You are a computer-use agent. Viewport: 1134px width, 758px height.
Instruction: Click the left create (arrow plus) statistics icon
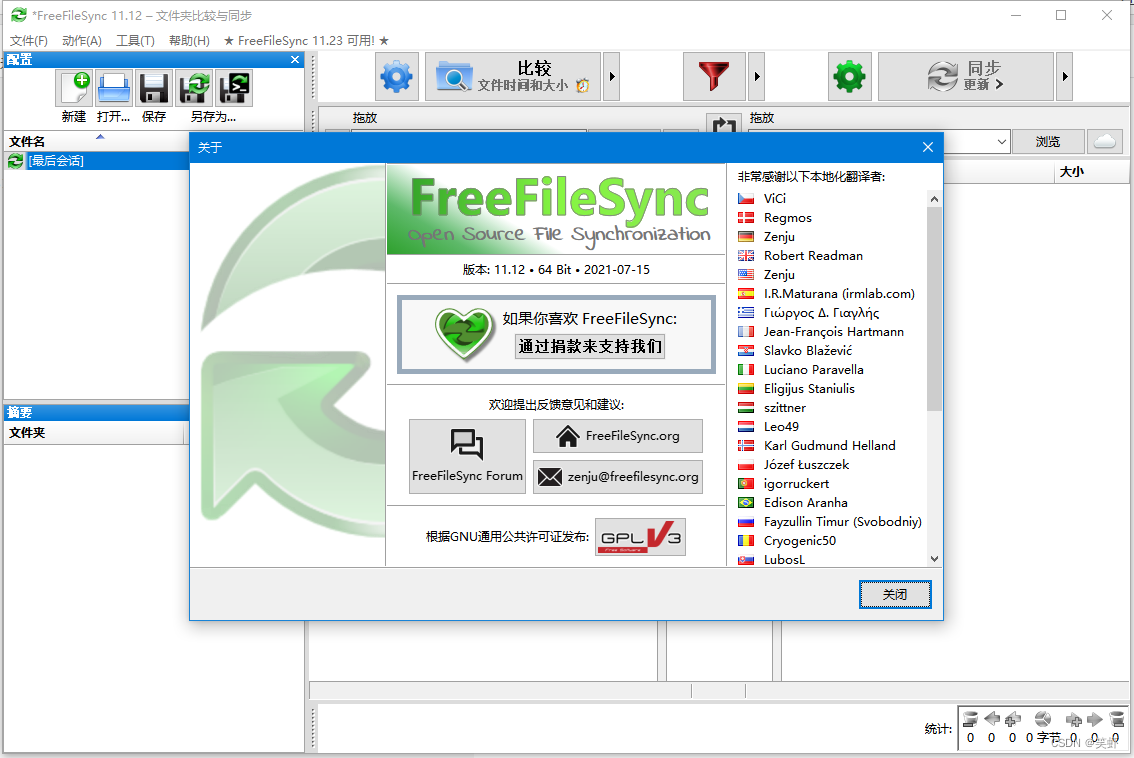click(1012, 719)
